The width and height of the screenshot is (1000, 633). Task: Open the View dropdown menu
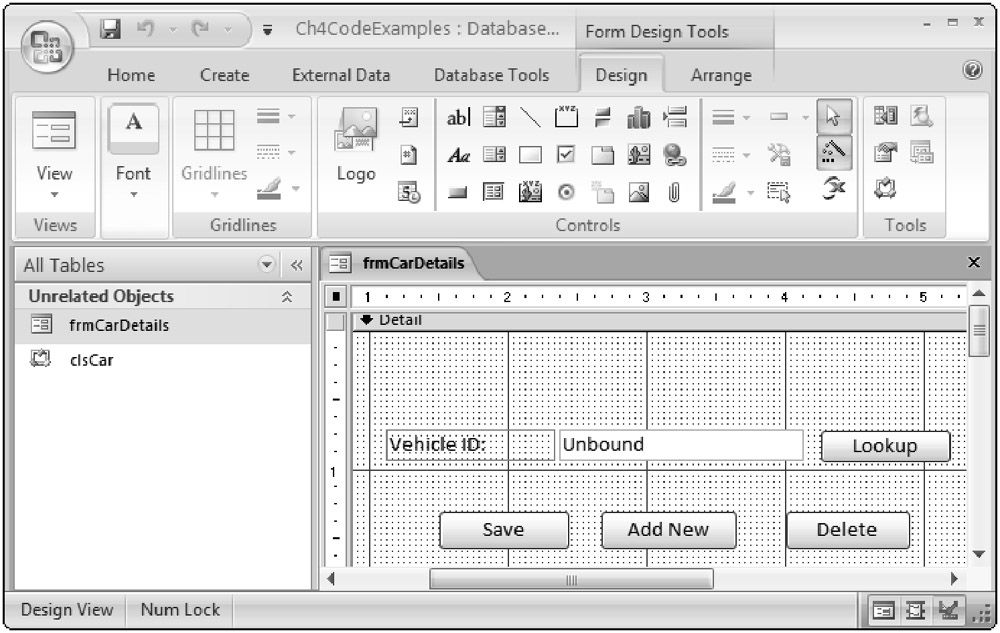point(54,195)
